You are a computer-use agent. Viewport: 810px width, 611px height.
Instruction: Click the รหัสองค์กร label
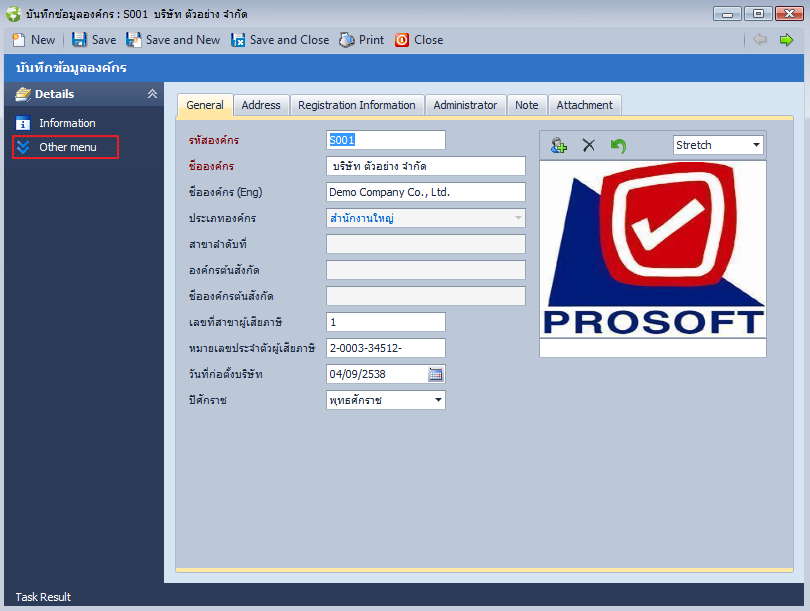[214, 140]
